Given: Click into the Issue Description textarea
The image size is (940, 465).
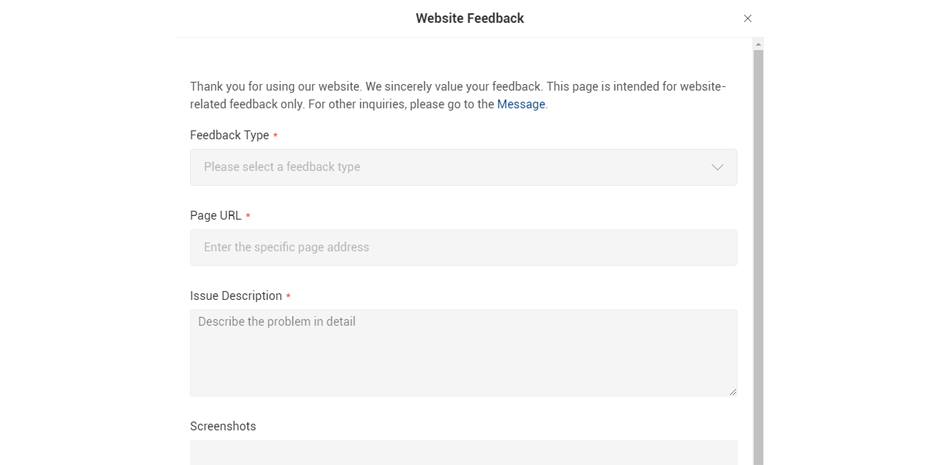Looking at the screenshot, I should click(x=463, y=353).
